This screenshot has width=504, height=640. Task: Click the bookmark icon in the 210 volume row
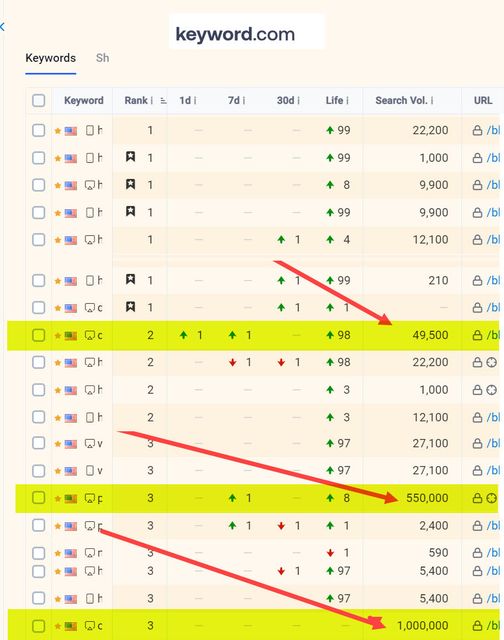(131, 279)
